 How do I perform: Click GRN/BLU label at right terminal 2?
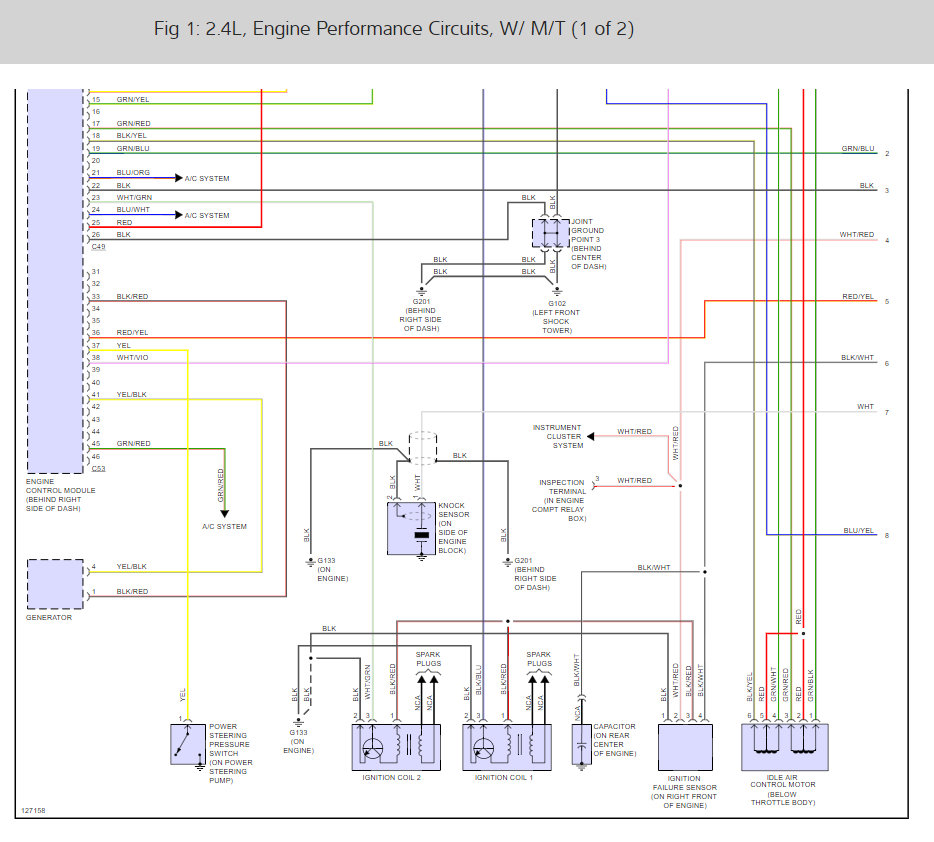coord(858,148)
